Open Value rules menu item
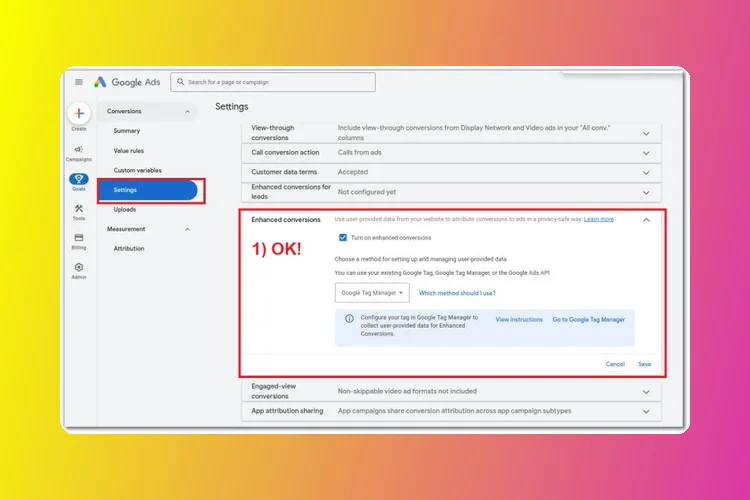 (x=129, y=150)
